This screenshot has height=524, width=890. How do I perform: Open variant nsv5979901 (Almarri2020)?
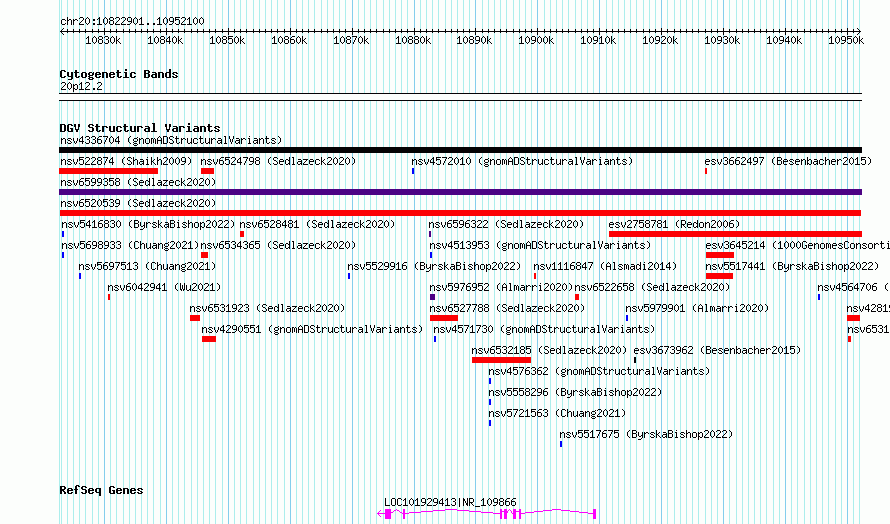pyautogui.click(x=697, y=308)
